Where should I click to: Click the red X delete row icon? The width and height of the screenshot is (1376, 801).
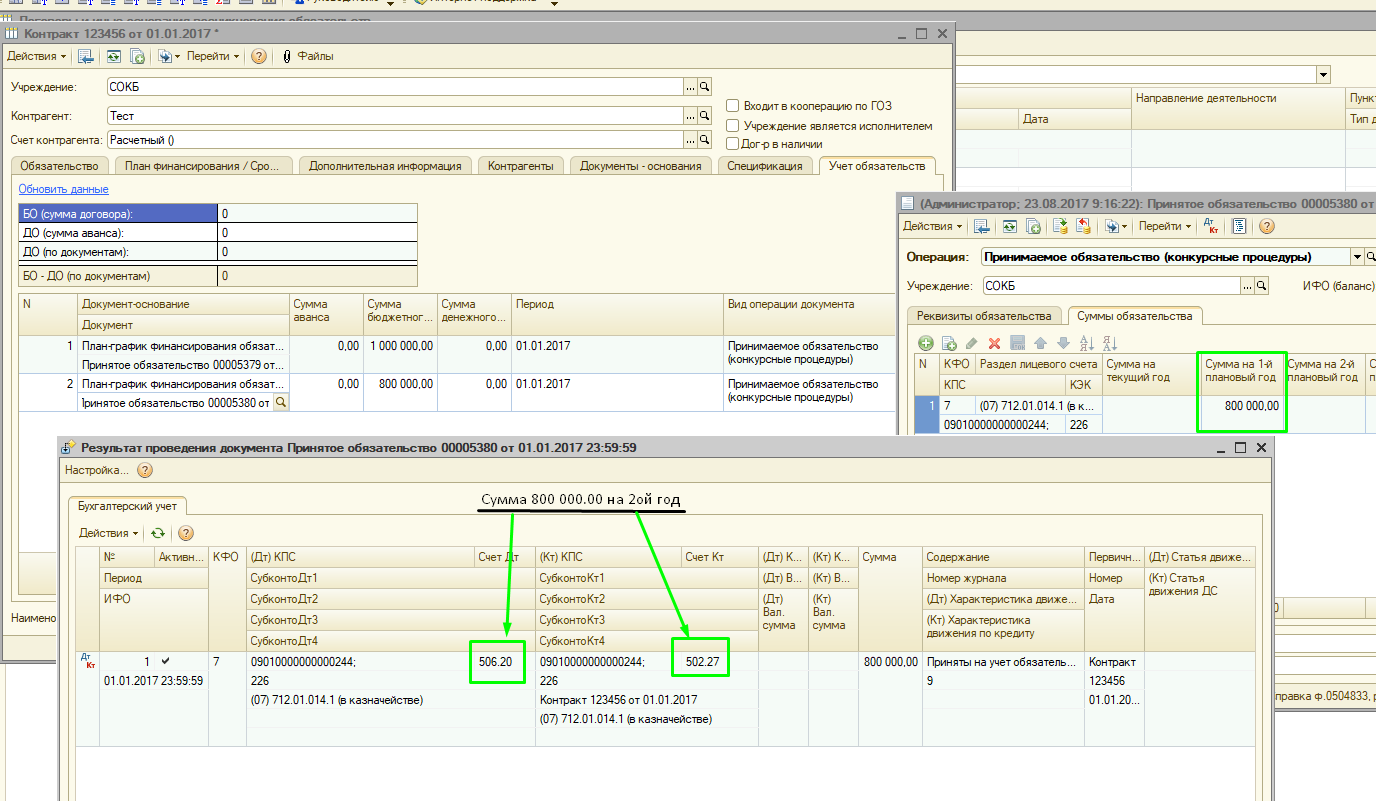994,343
